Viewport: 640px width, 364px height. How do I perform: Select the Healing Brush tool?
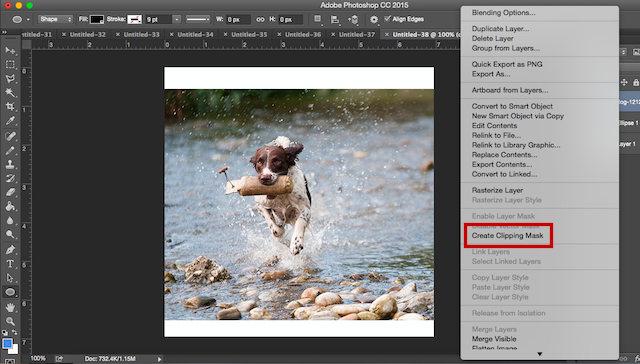click(10, 136)
